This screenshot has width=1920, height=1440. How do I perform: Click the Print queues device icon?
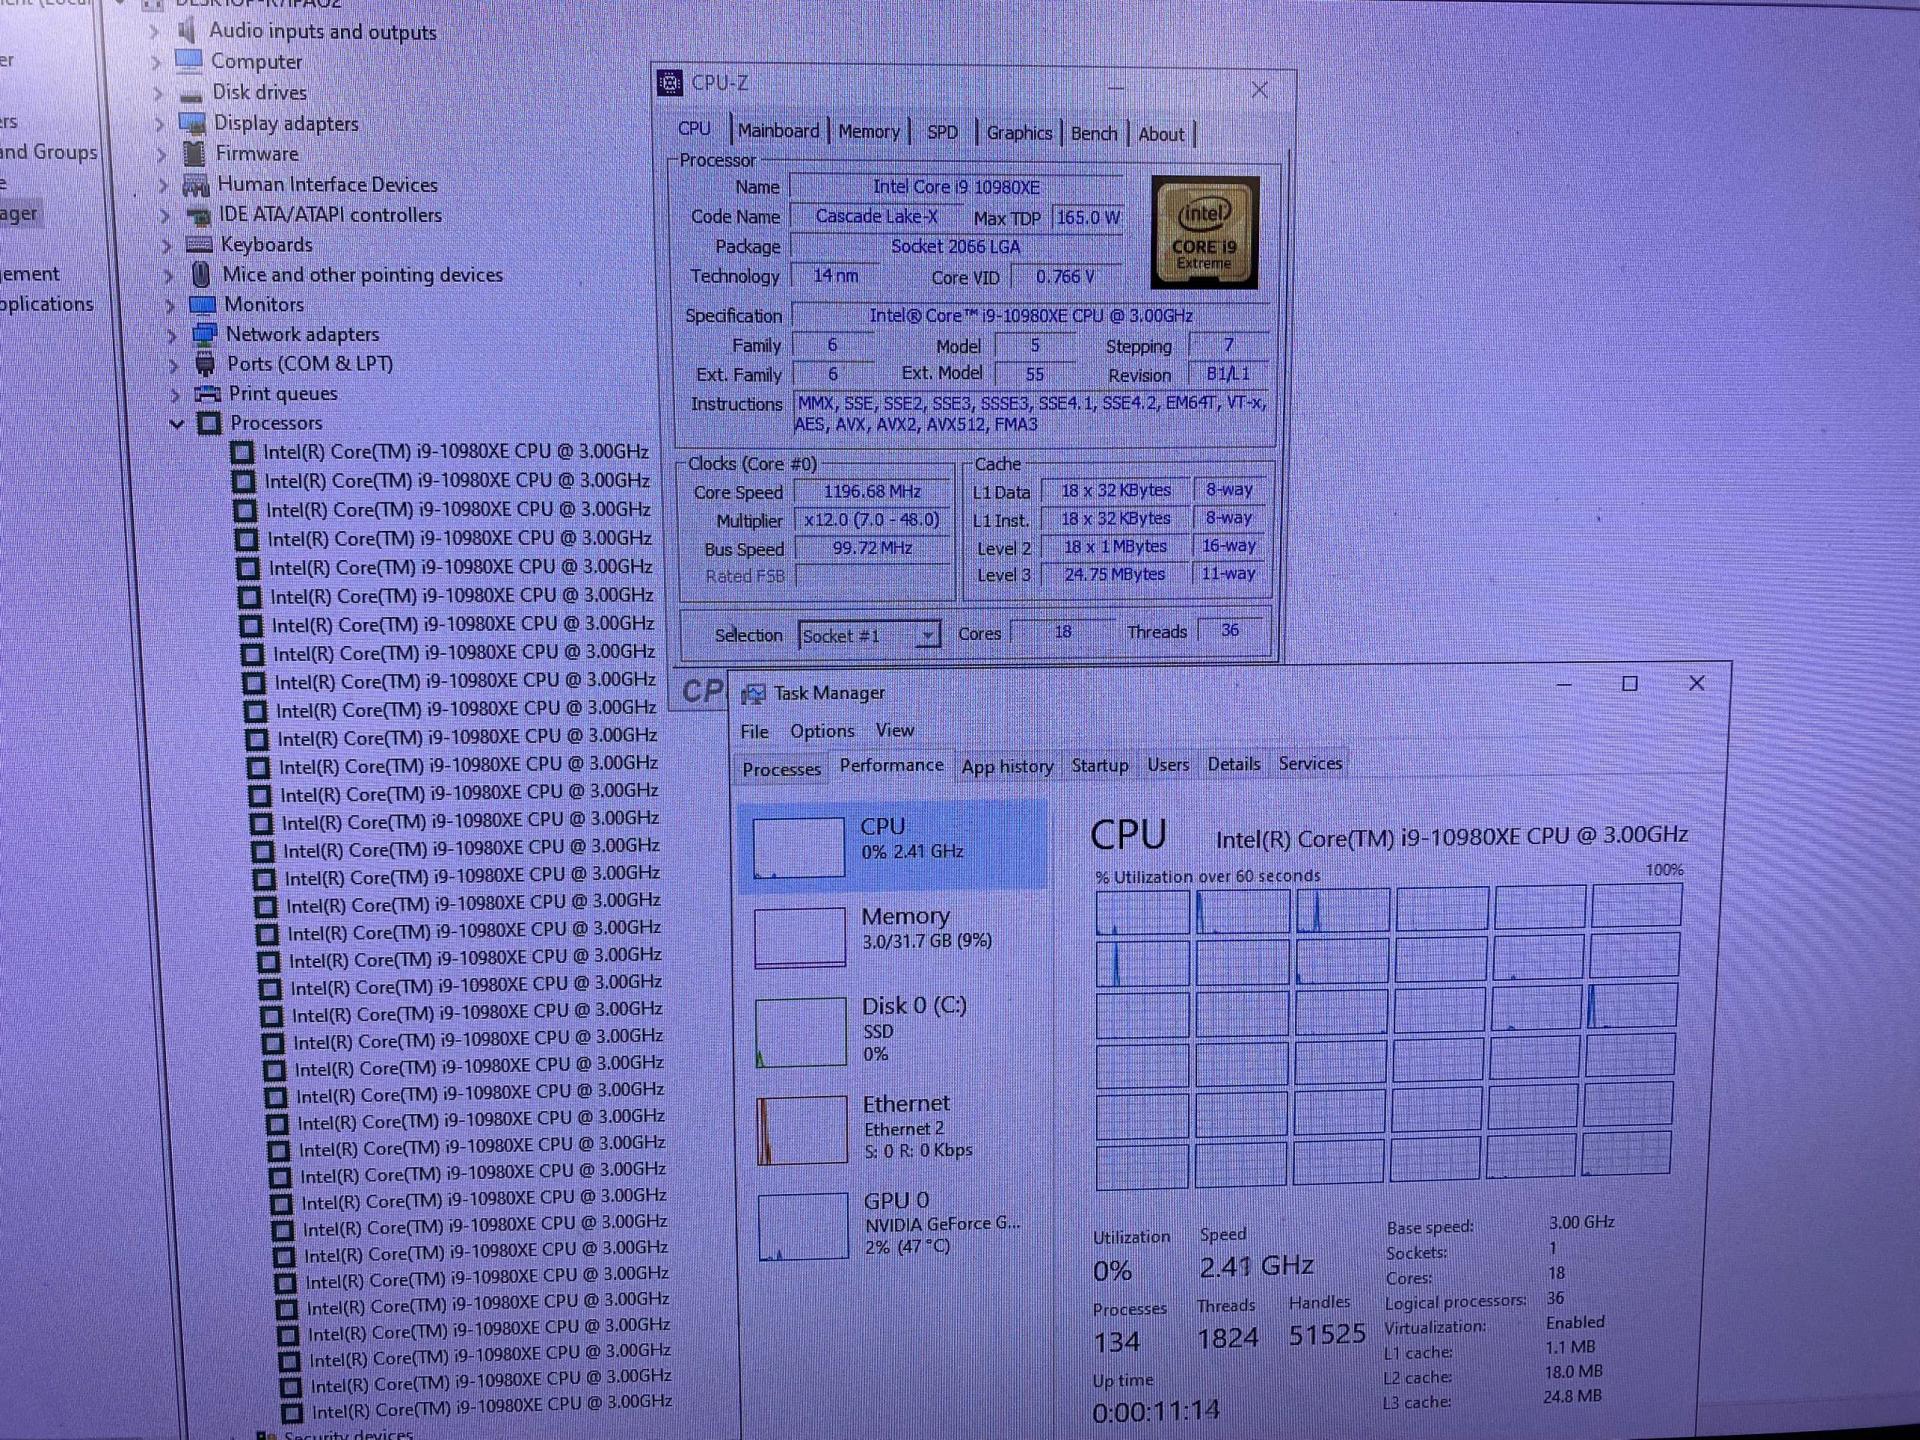tap(209, 393)
